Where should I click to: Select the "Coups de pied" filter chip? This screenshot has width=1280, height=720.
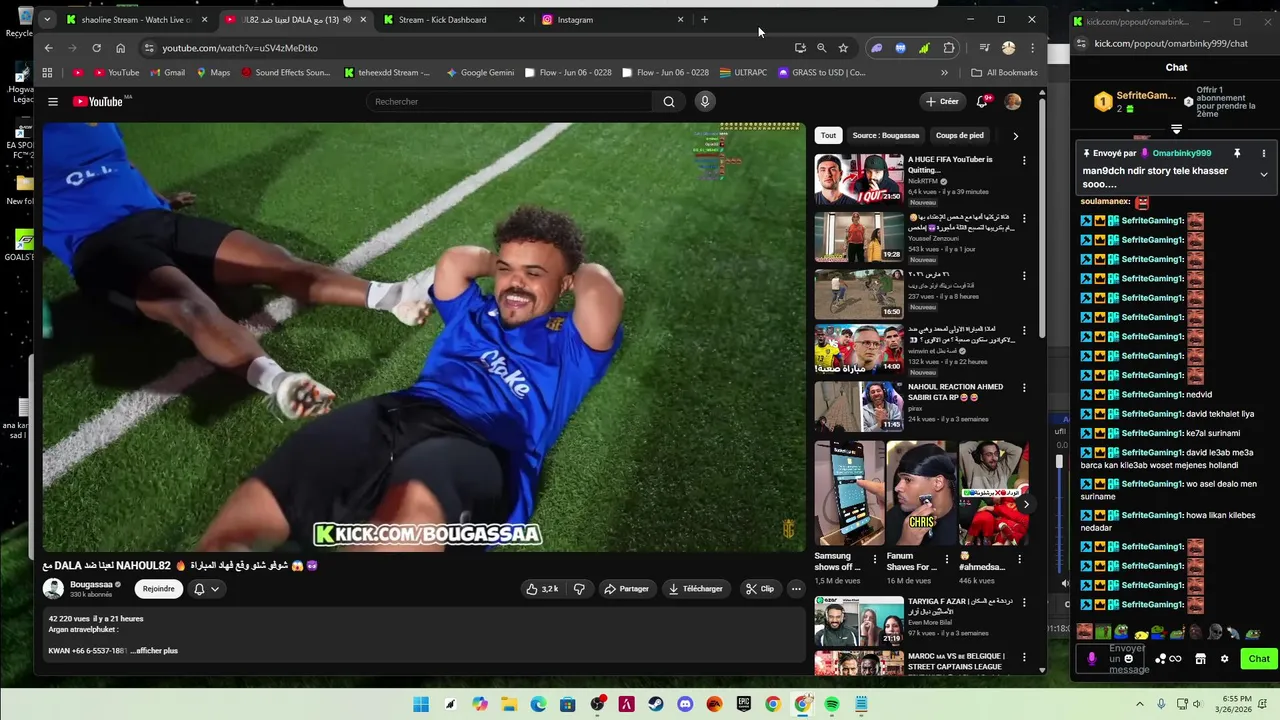[959, 135]
